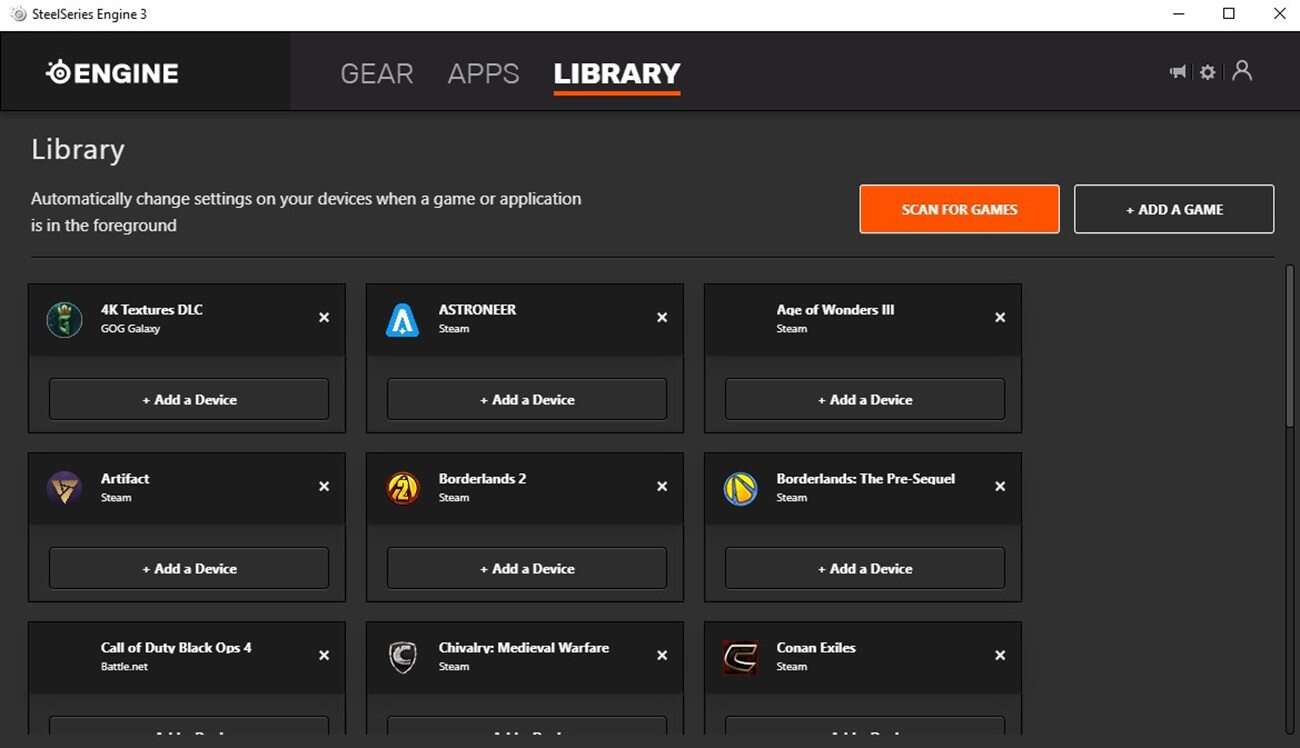Image resolution: width=1300 pixels, height=748 pixels.
Task: Click the Conan Exiles game icon
Action: 740,657
